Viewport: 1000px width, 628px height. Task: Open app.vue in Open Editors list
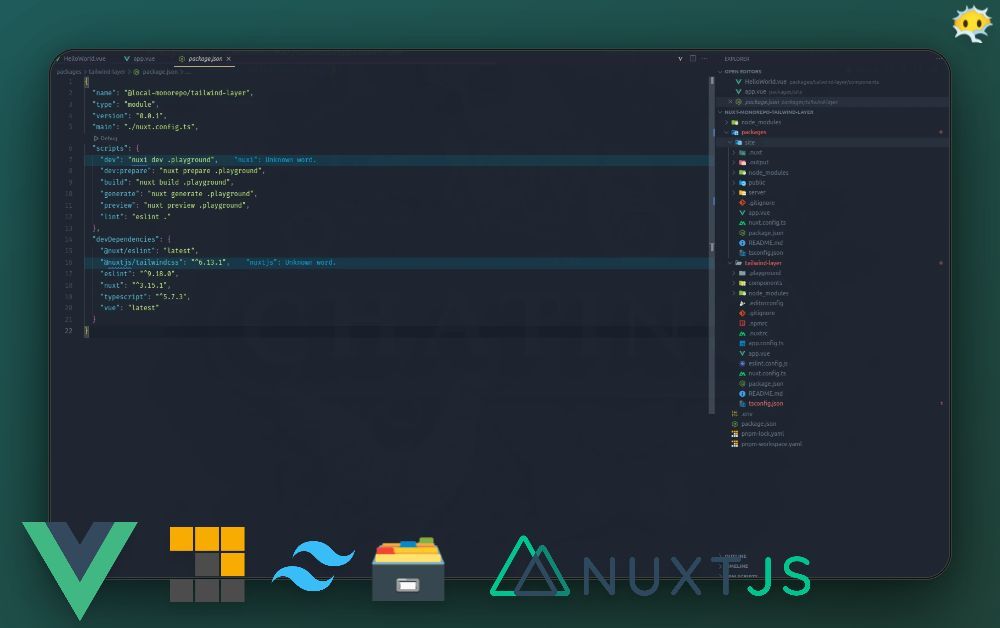755,92
